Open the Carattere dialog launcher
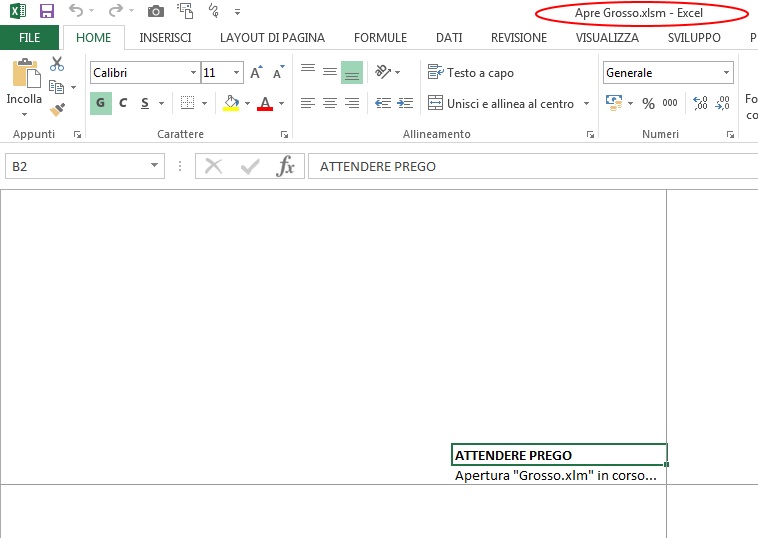Viewport: 758px width, 538px height. (x=284, y=135)
